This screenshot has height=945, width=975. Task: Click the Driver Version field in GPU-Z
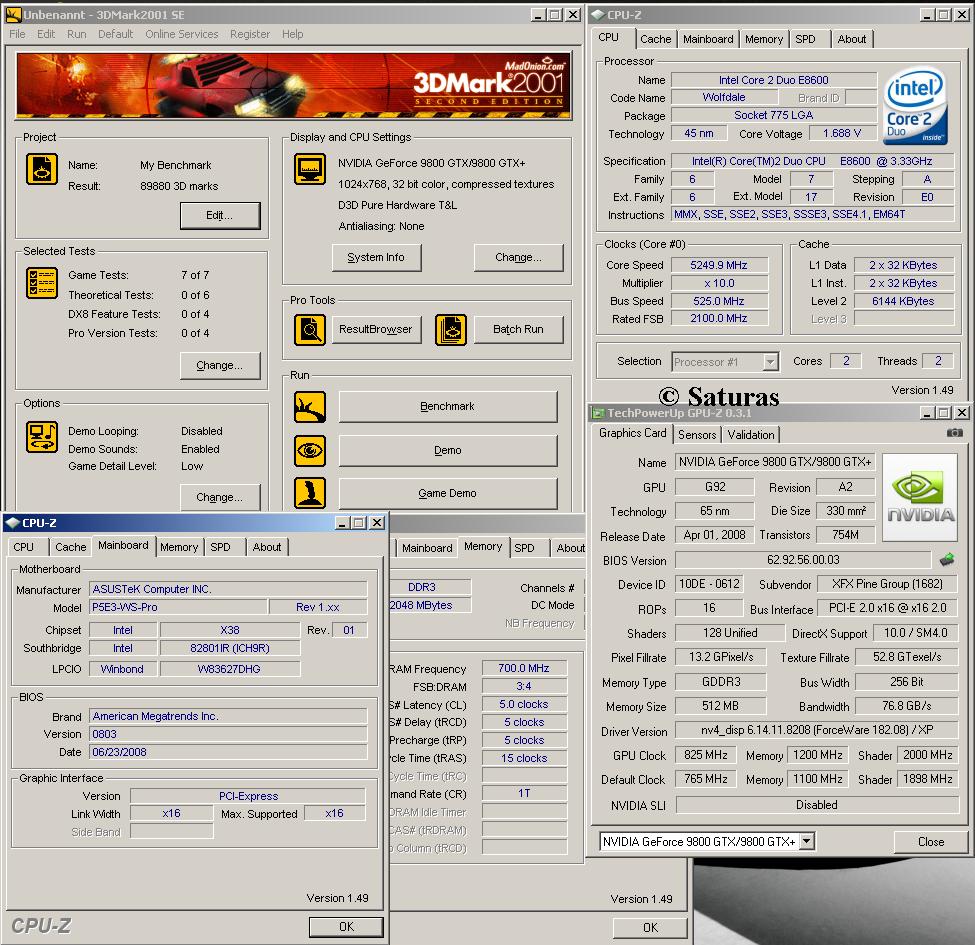click(x=817, y=730)
